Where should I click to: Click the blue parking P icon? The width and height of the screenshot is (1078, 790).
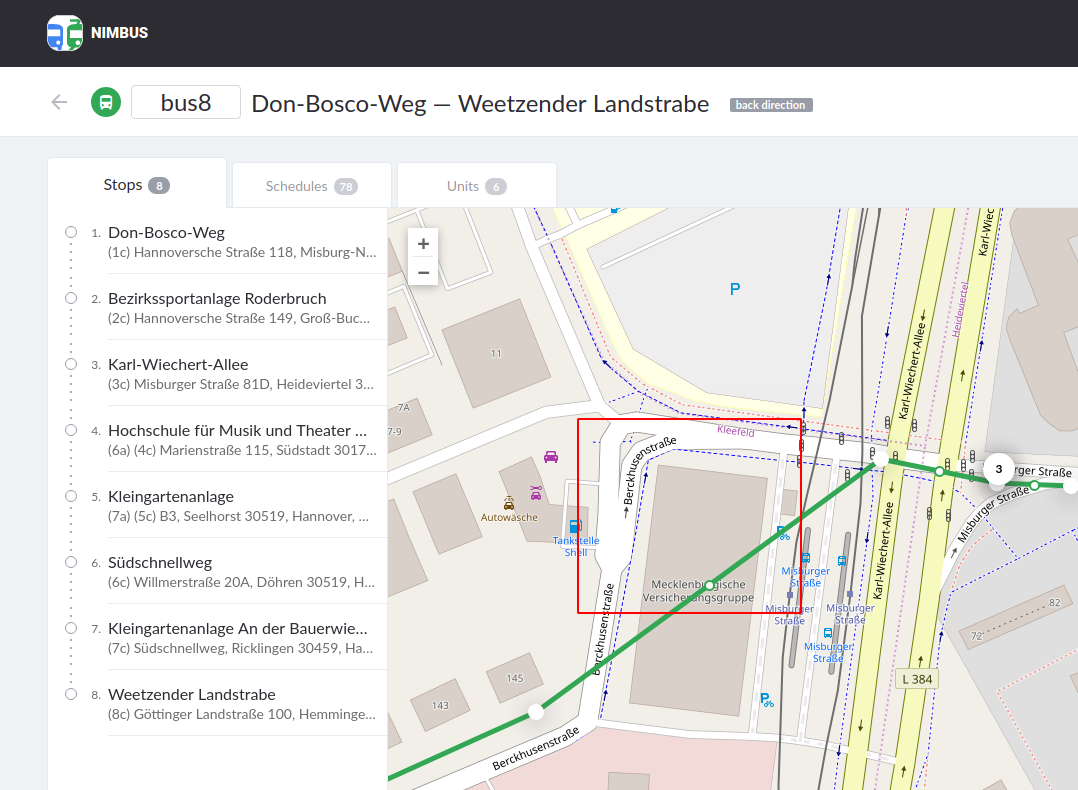pyautogui.click(x=735, y=289)
